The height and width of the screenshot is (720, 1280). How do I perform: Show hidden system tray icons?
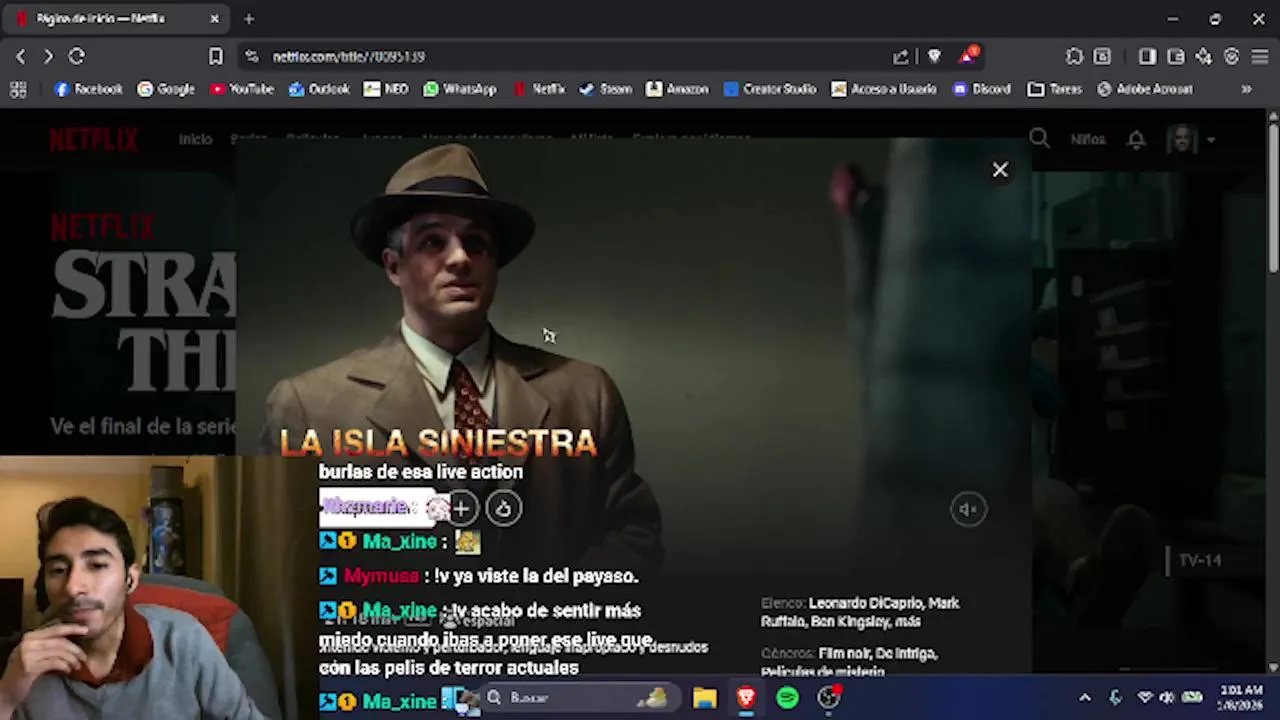pyautogui.click(x=1085, y=698)
